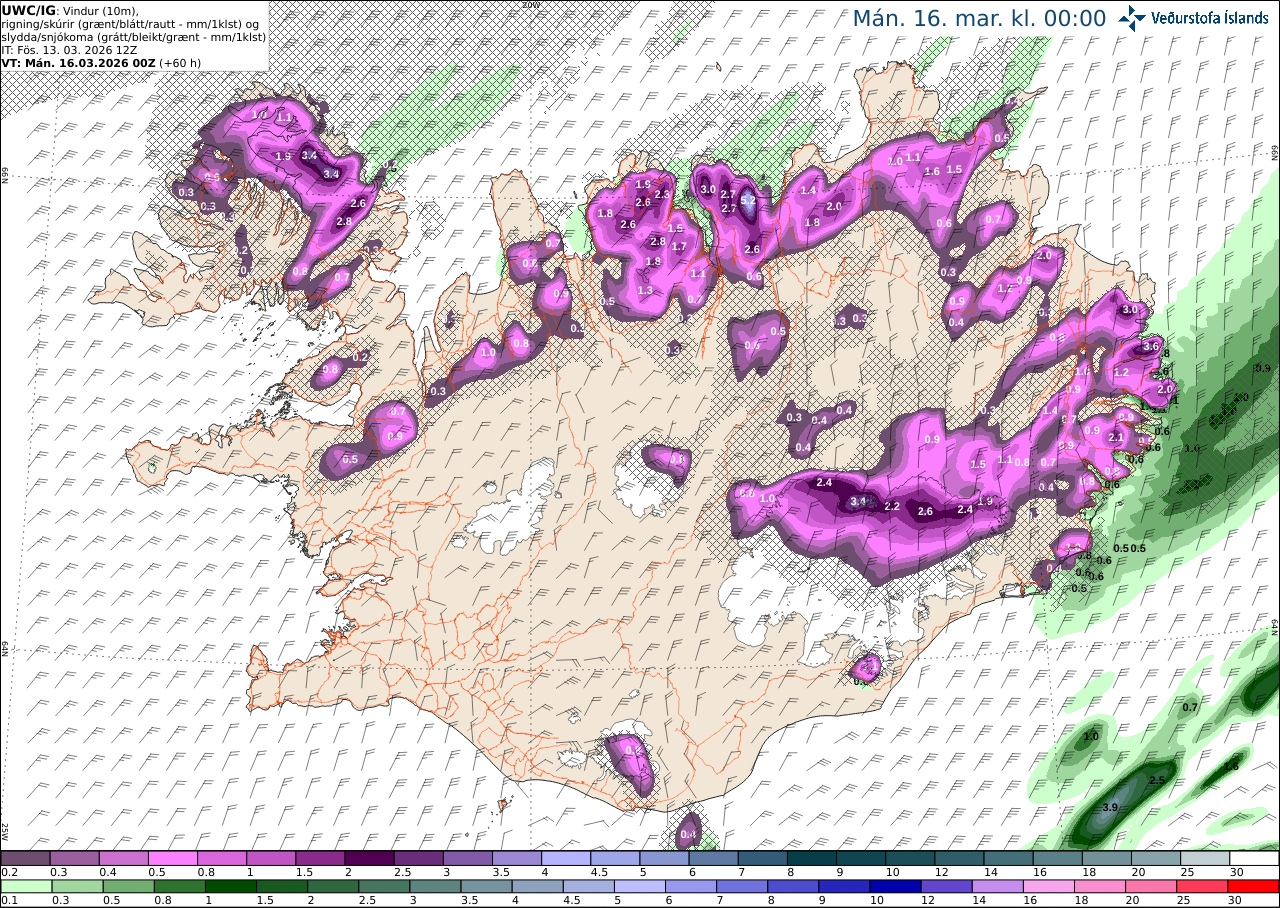Click the light lavender 4 swatch in upper legend

tap(566, 858)
